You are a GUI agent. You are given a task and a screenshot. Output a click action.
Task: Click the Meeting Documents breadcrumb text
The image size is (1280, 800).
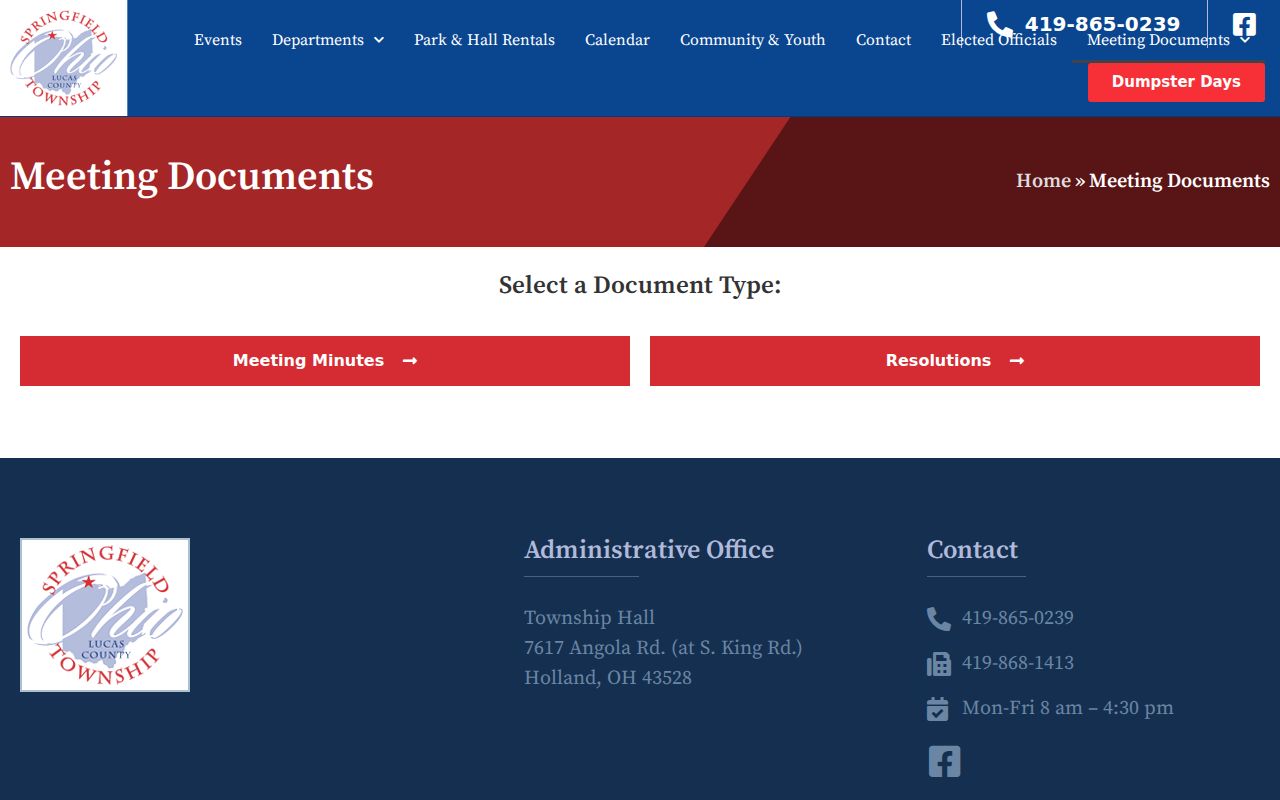point(1179,181)
